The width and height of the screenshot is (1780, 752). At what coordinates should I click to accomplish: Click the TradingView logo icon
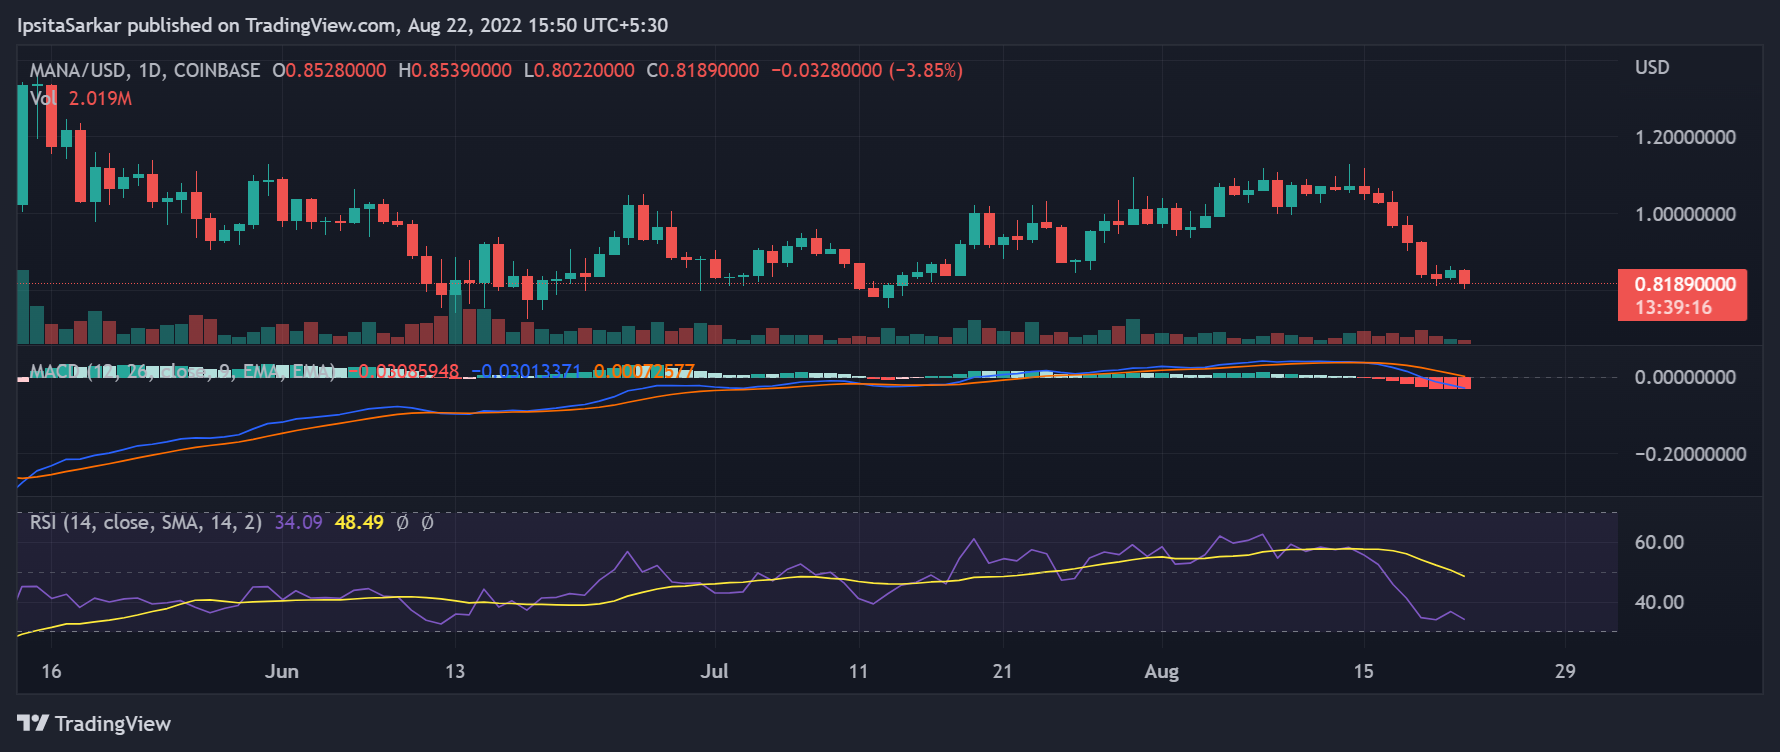tap(33, 723)
